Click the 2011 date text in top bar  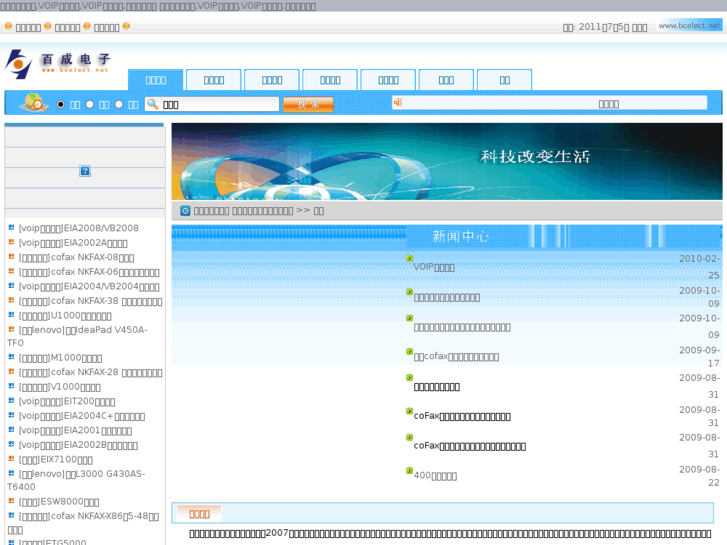coord(605,27)
